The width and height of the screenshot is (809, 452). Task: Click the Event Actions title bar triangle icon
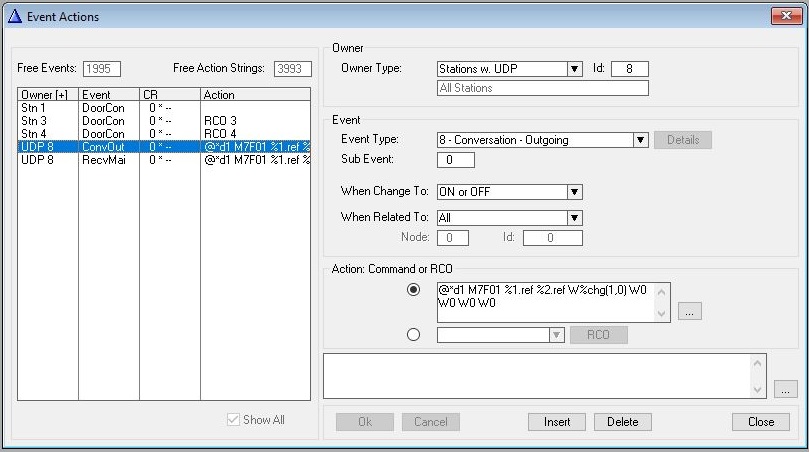pos(14,16)
